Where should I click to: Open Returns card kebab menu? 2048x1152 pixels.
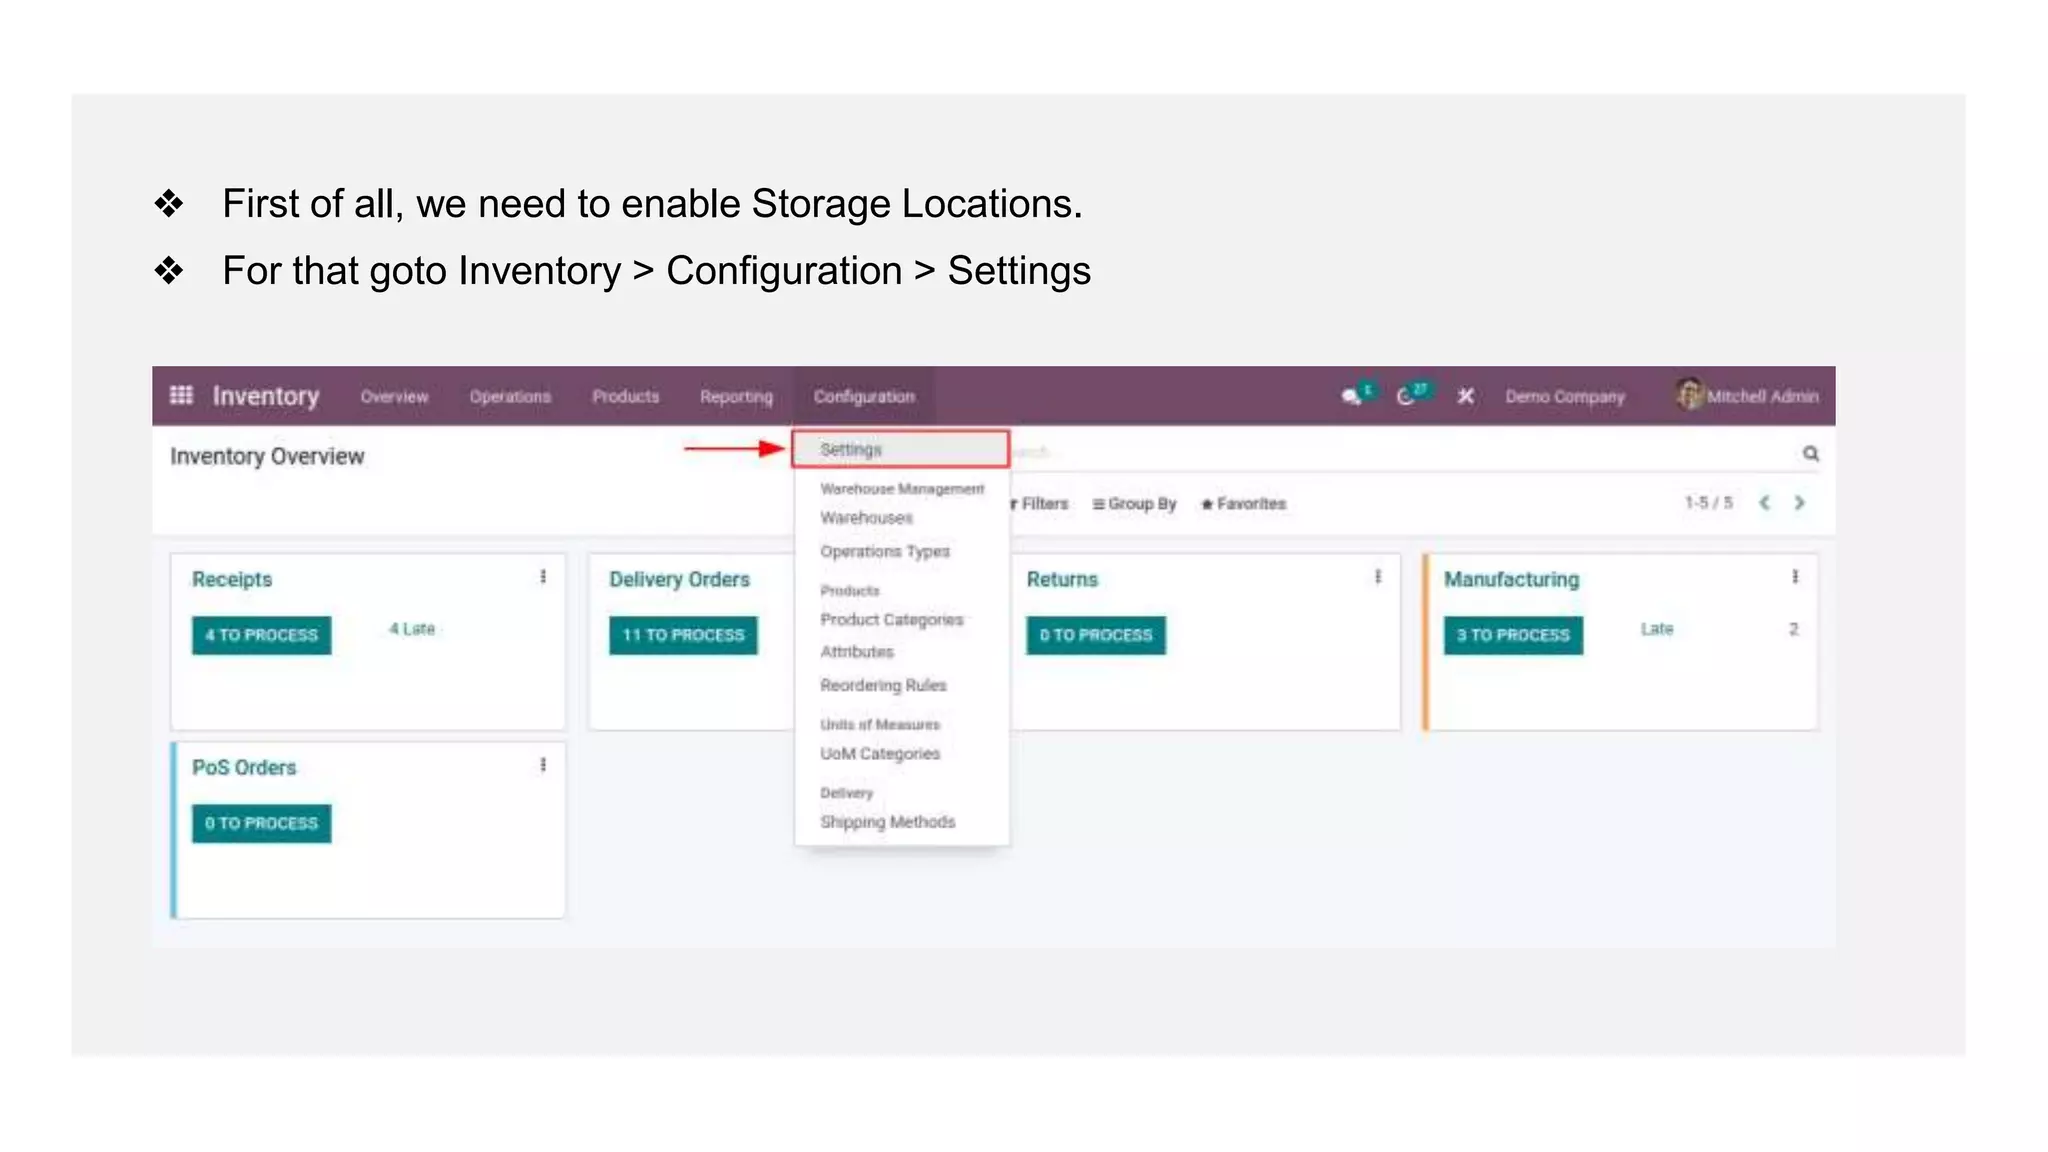tap(1378, 577)
